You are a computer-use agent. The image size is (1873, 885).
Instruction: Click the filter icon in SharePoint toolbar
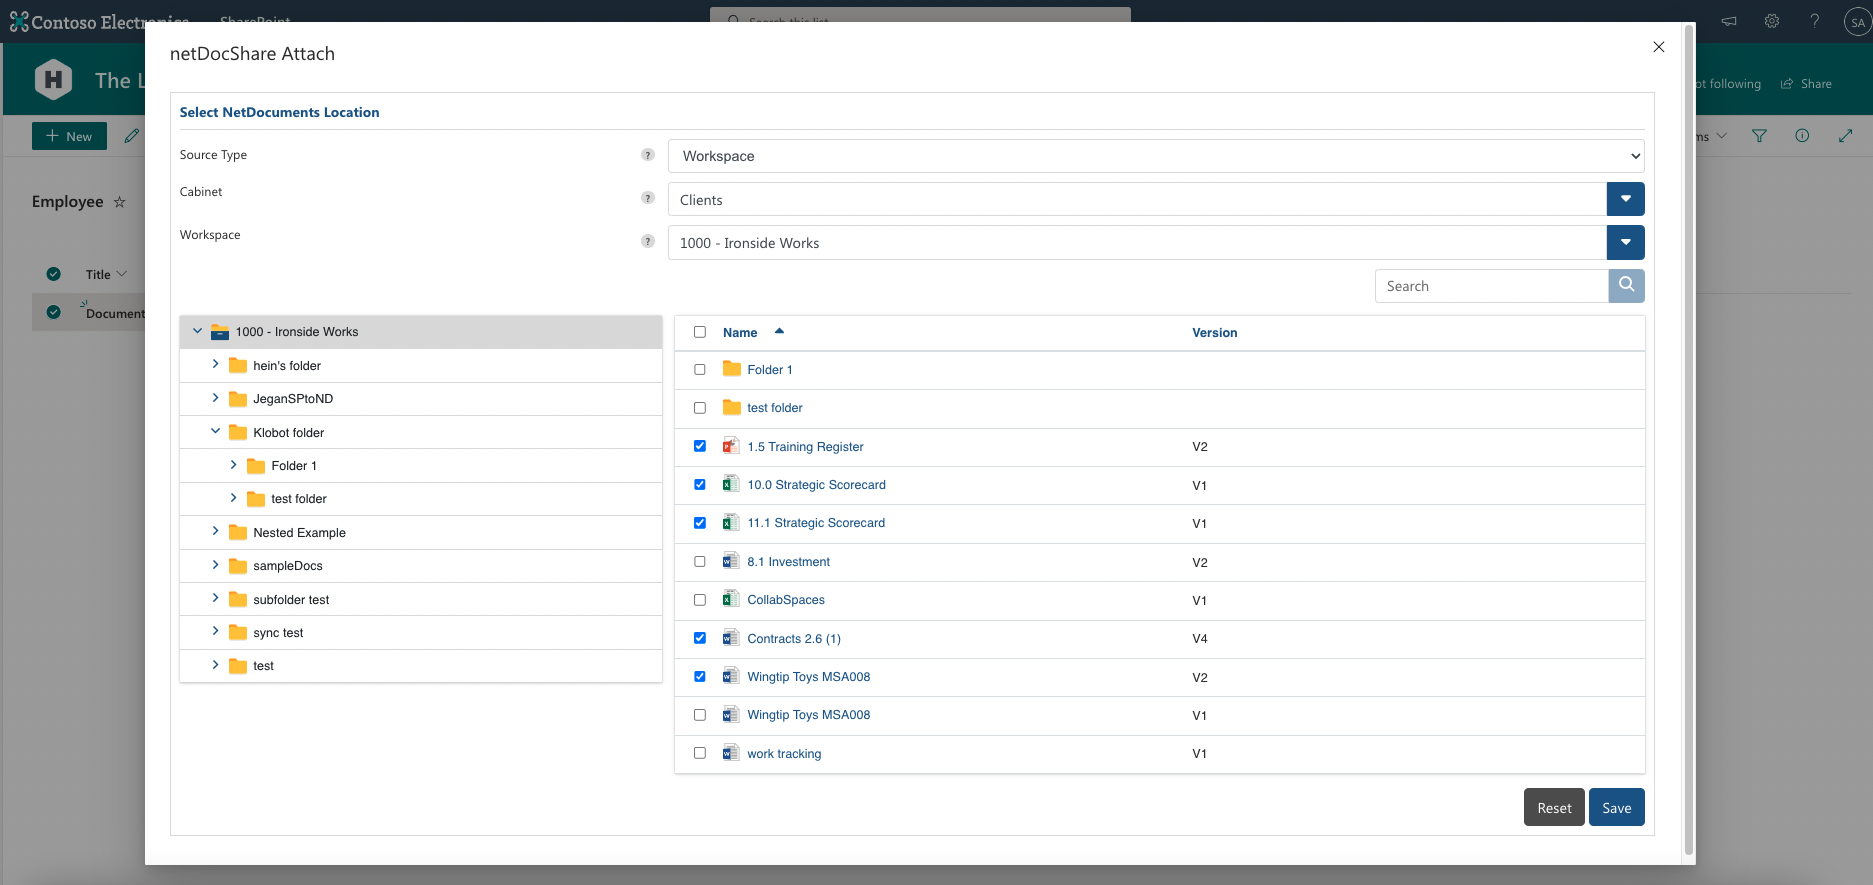click(x=1759, y=136)
